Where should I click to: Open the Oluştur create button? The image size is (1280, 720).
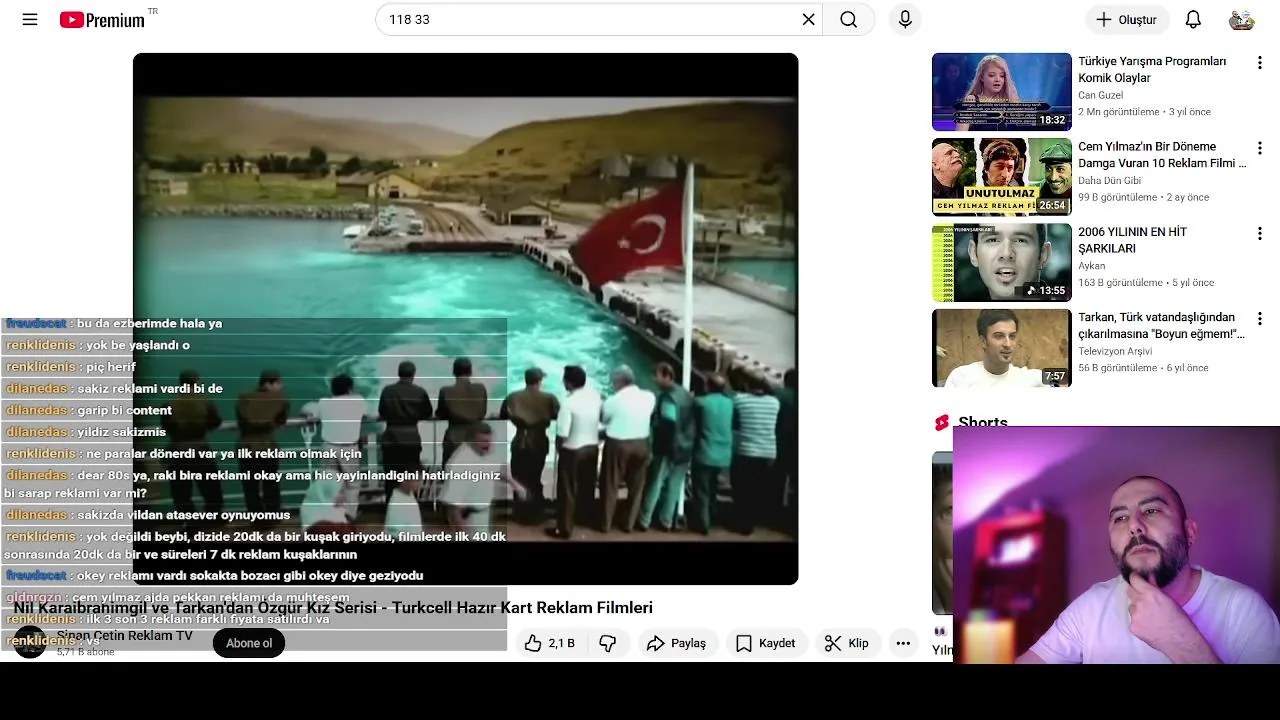click(1127, 20)
